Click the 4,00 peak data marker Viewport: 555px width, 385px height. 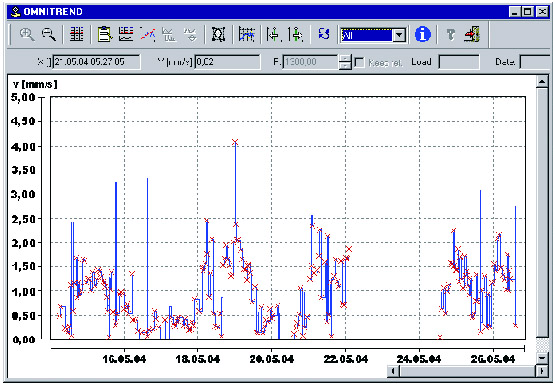235,142
